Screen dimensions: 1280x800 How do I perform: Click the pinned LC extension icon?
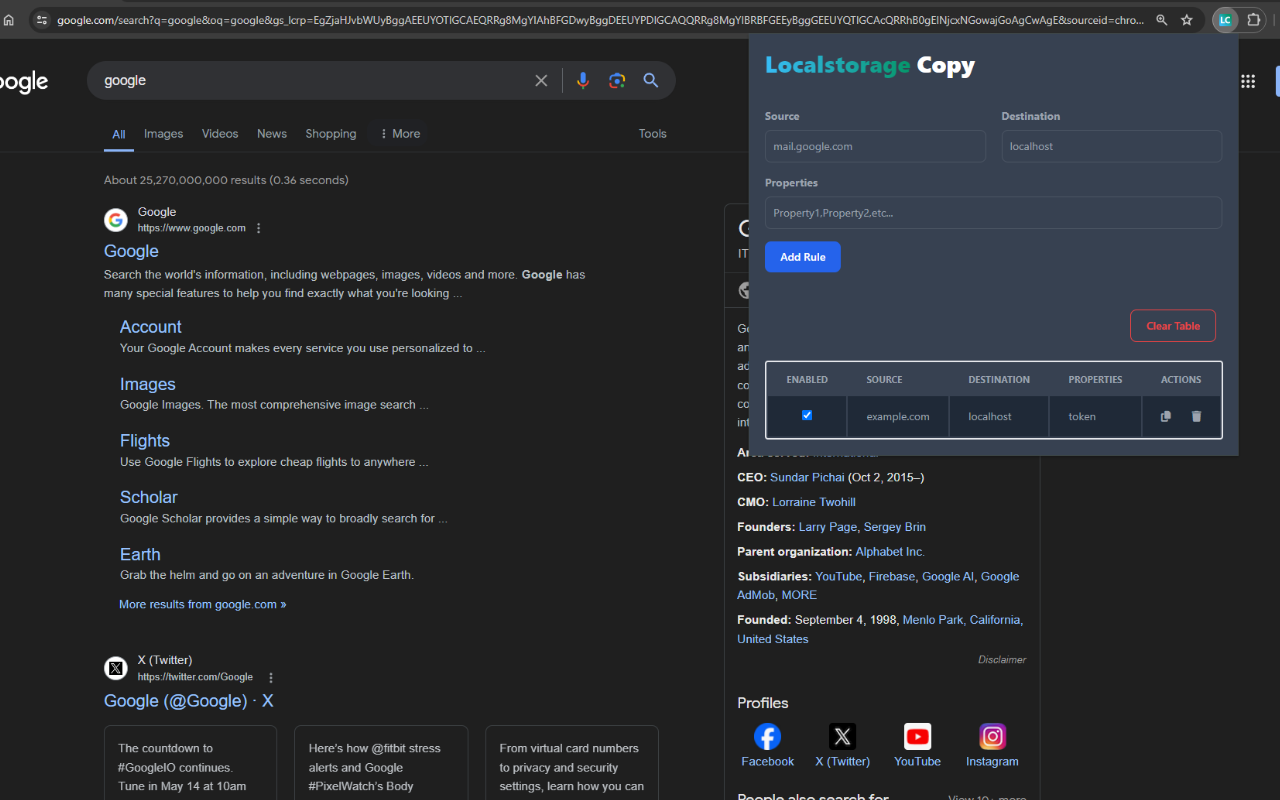(x=1224, y=19)
